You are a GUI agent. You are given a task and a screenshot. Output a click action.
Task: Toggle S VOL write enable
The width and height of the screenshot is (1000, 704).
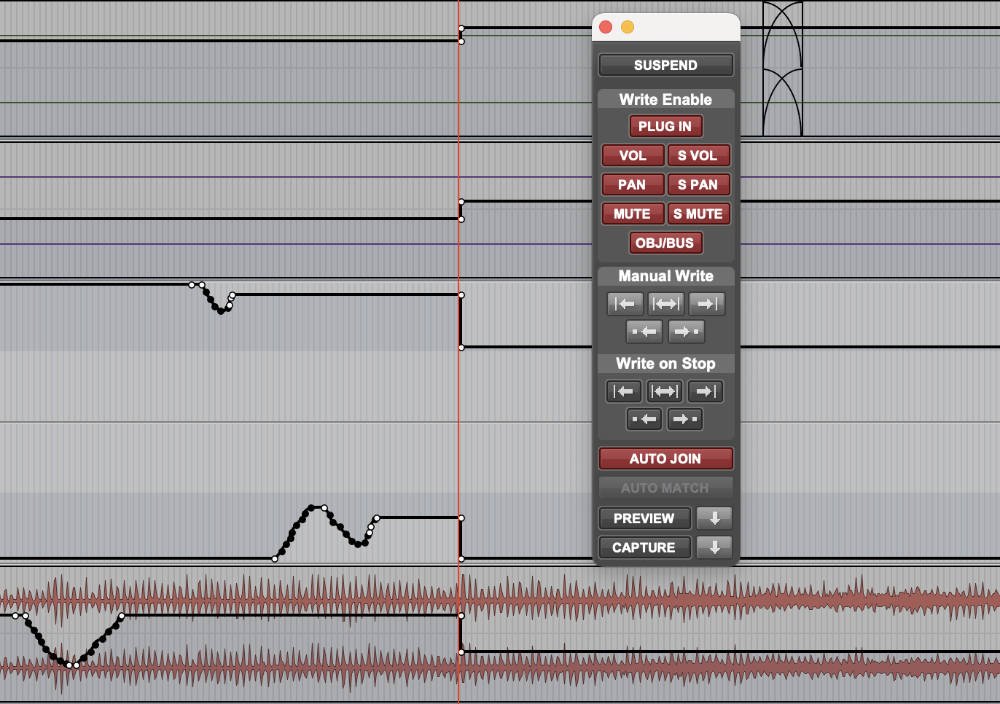click(698, 156)
